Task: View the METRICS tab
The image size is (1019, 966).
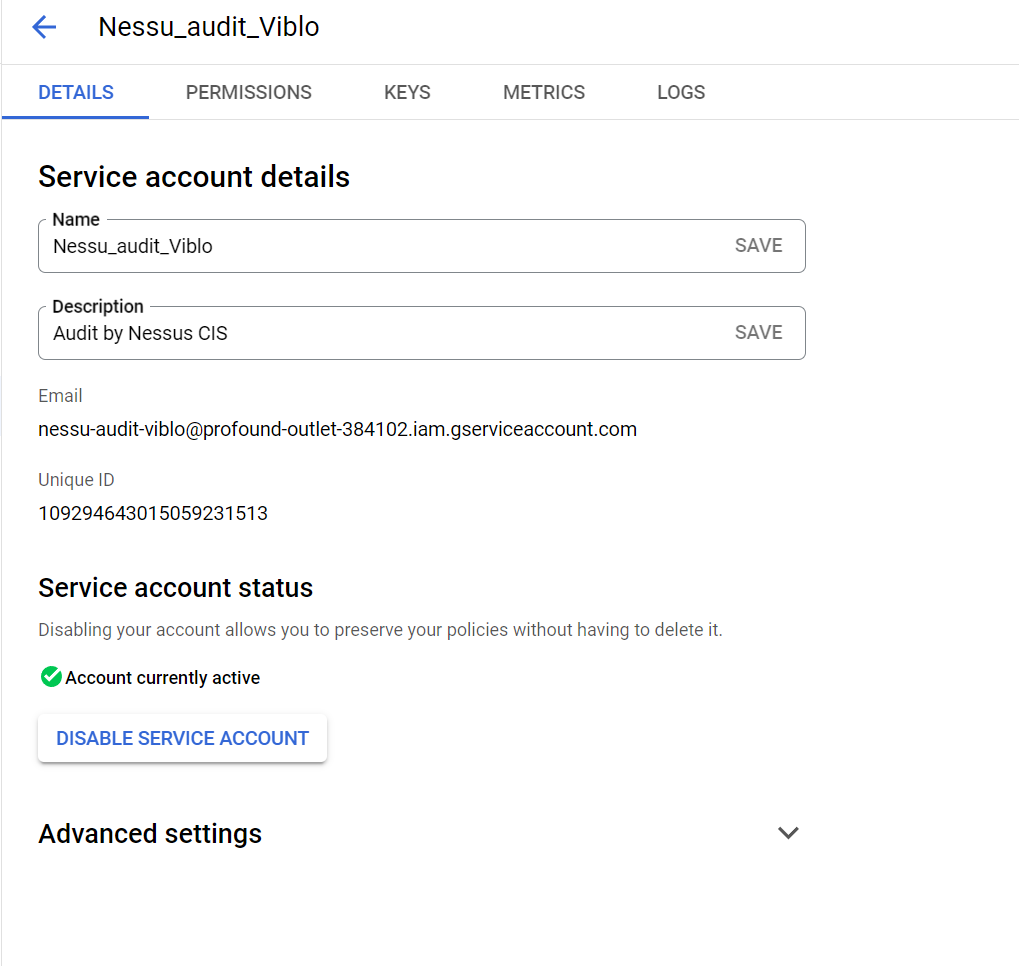Action: point(544,92)
